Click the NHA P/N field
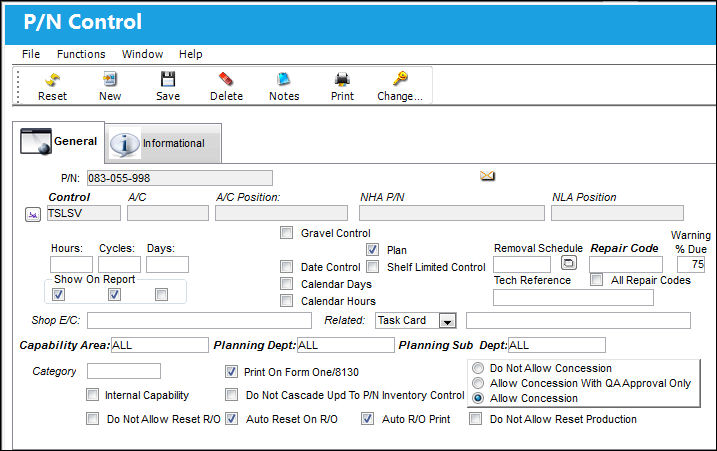 point(452,213)
